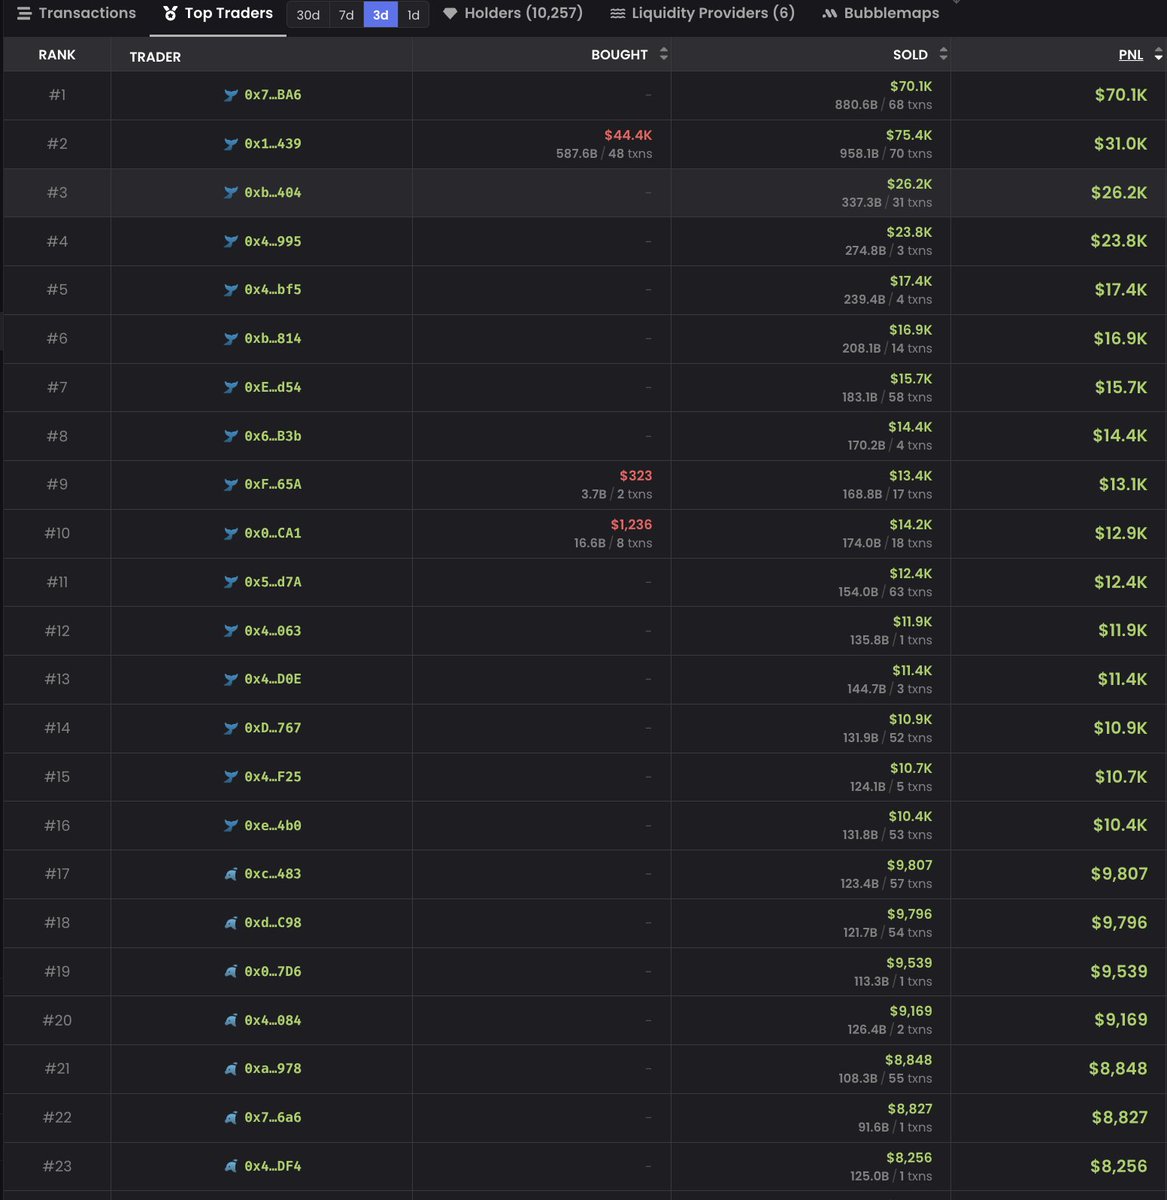Click PNL value $8,848
Image resolution: width=1167 pixels, height=1200 pixels.
point(1118,1069)
